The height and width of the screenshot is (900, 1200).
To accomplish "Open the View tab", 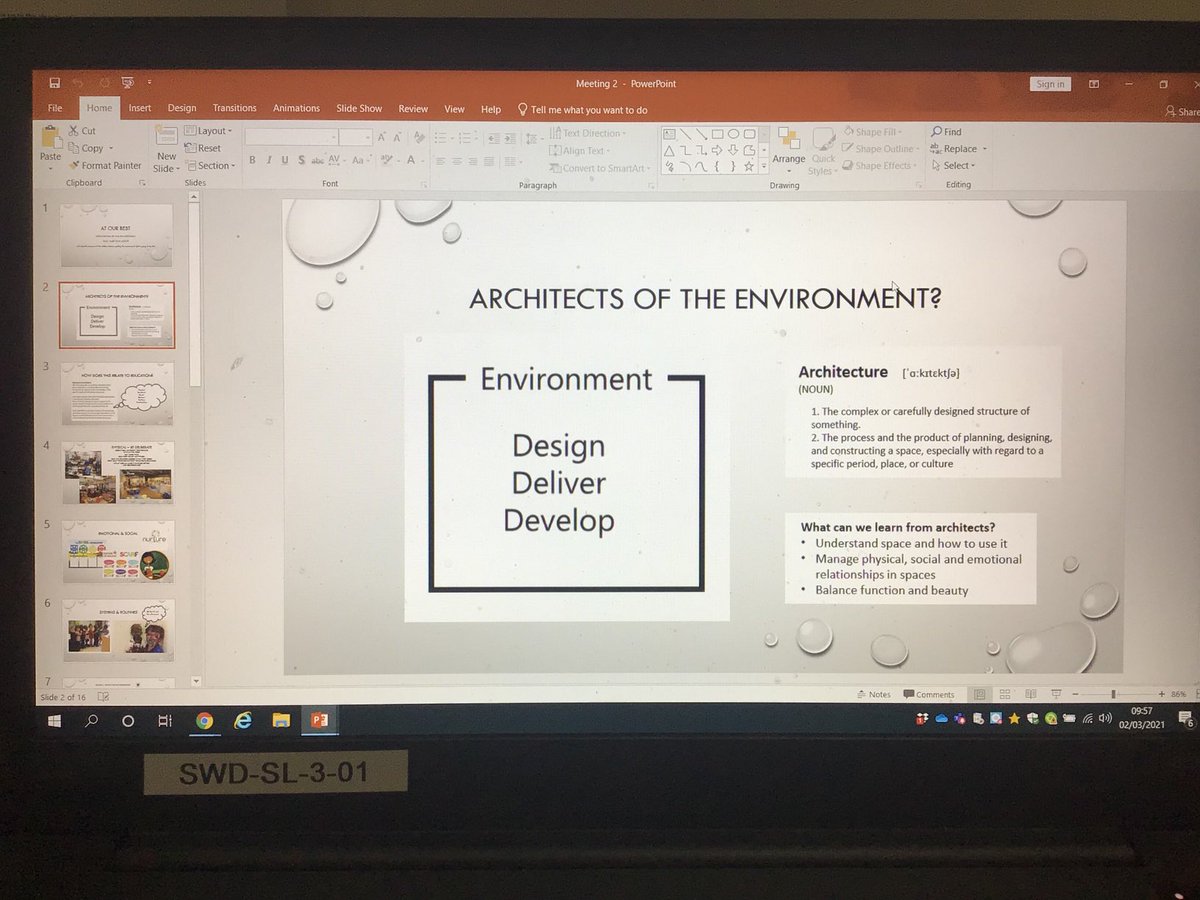I will coord(454,109).
